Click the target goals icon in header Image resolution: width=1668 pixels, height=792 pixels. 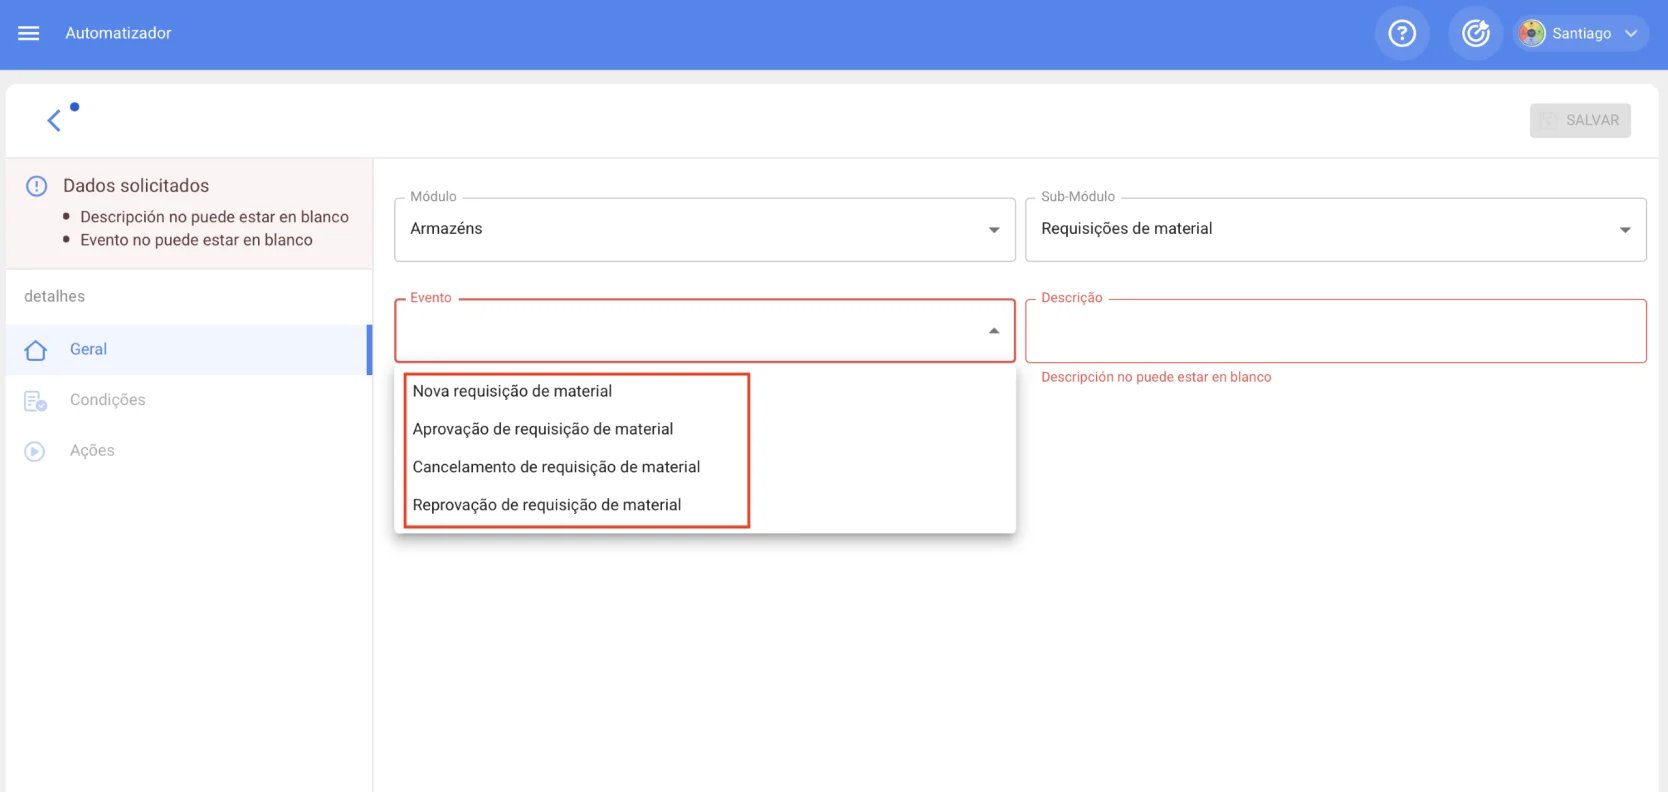coord(1475,34)
